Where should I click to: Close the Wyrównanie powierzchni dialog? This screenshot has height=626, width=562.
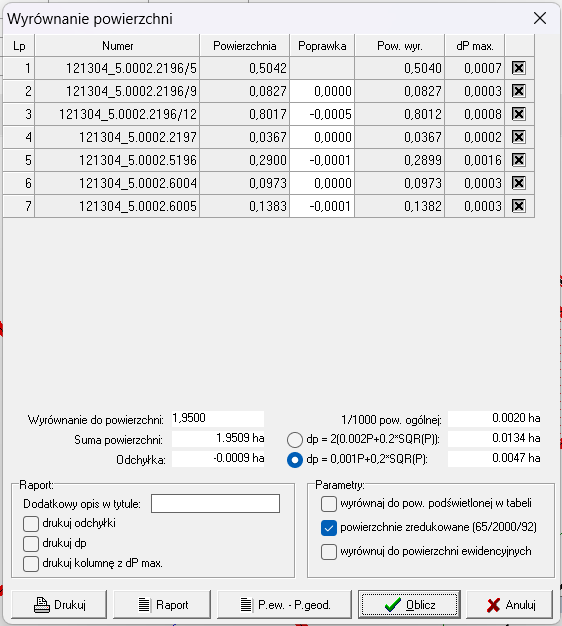pos(540,18)
